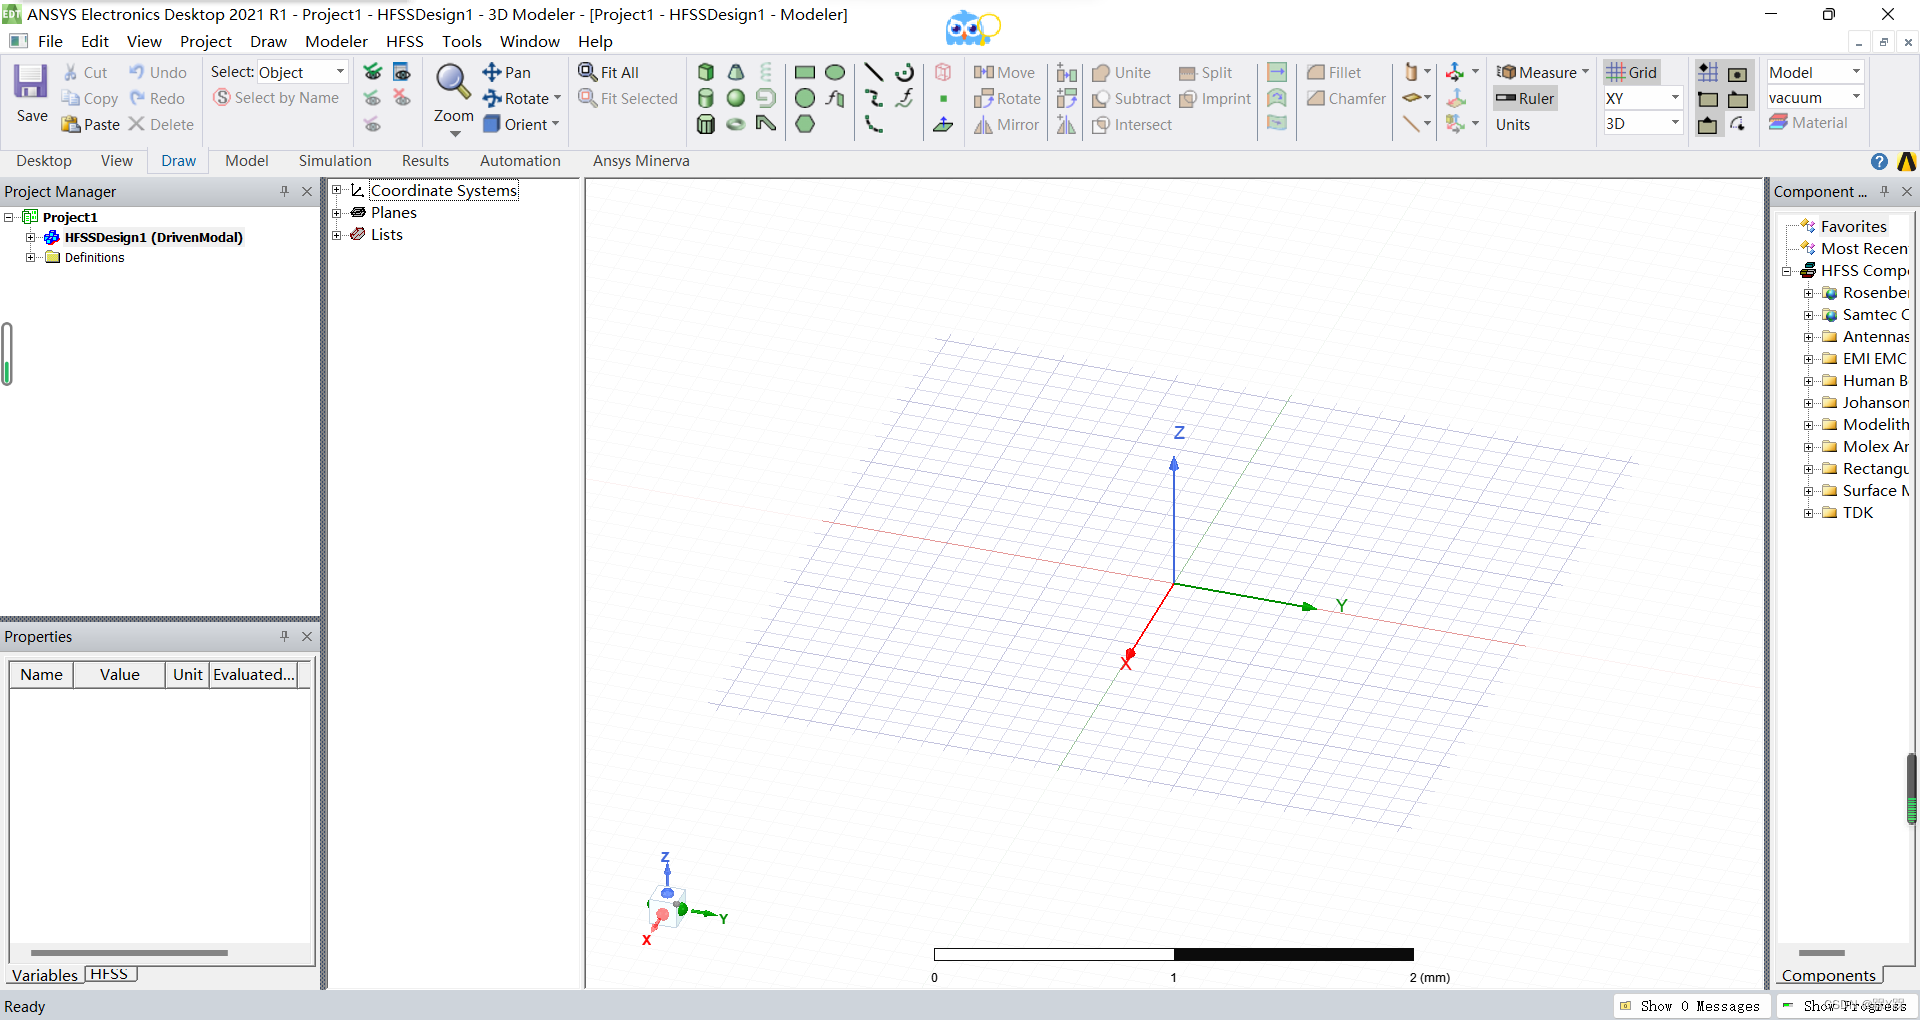
Task: Select the Draw circle tool icon
Action: (x=805, y=98)
